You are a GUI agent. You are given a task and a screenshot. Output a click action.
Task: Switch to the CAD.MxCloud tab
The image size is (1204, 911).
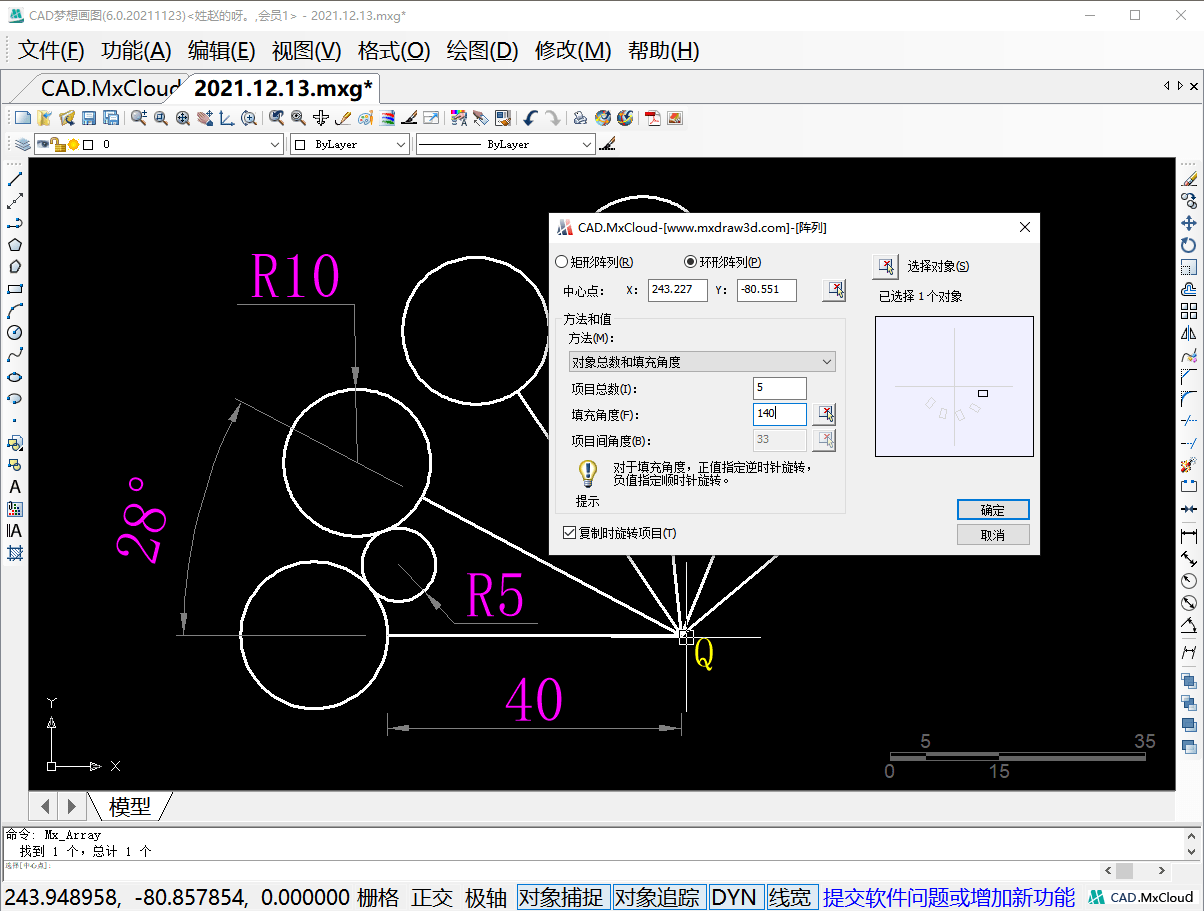pos(108,88)
